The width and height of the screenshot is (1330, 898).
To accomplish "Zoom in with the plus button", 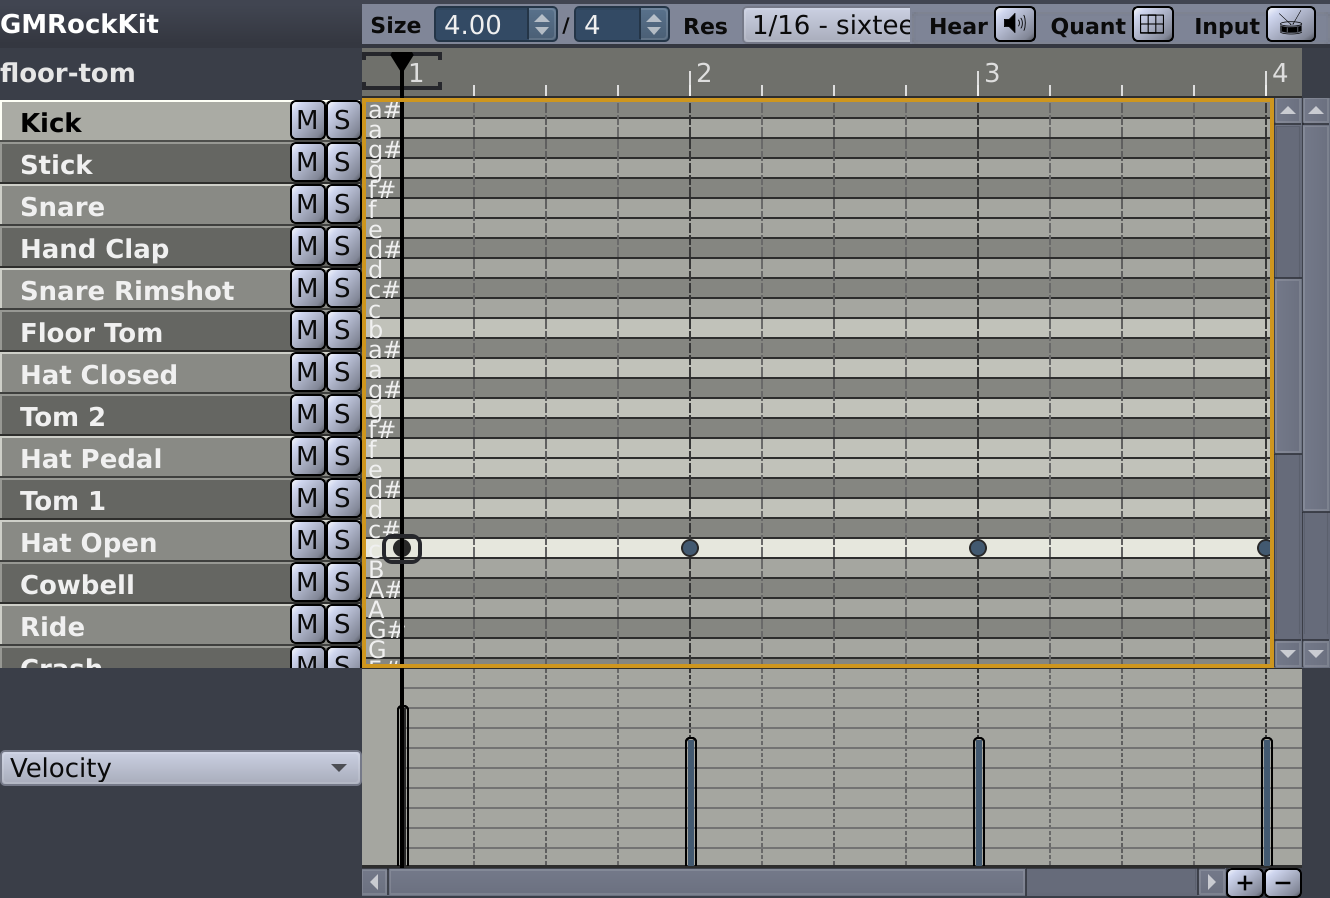I will coord(1244,882).
